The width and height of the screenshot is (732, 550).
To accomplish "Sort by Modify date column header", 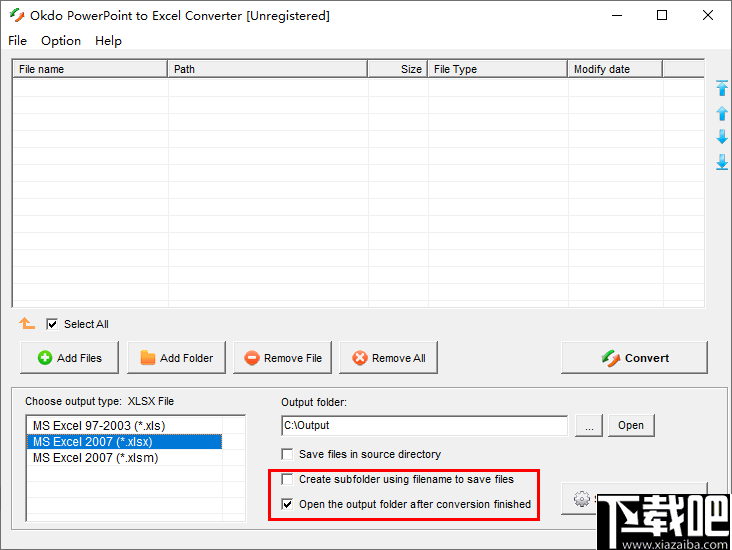I will tap(615, 69).
